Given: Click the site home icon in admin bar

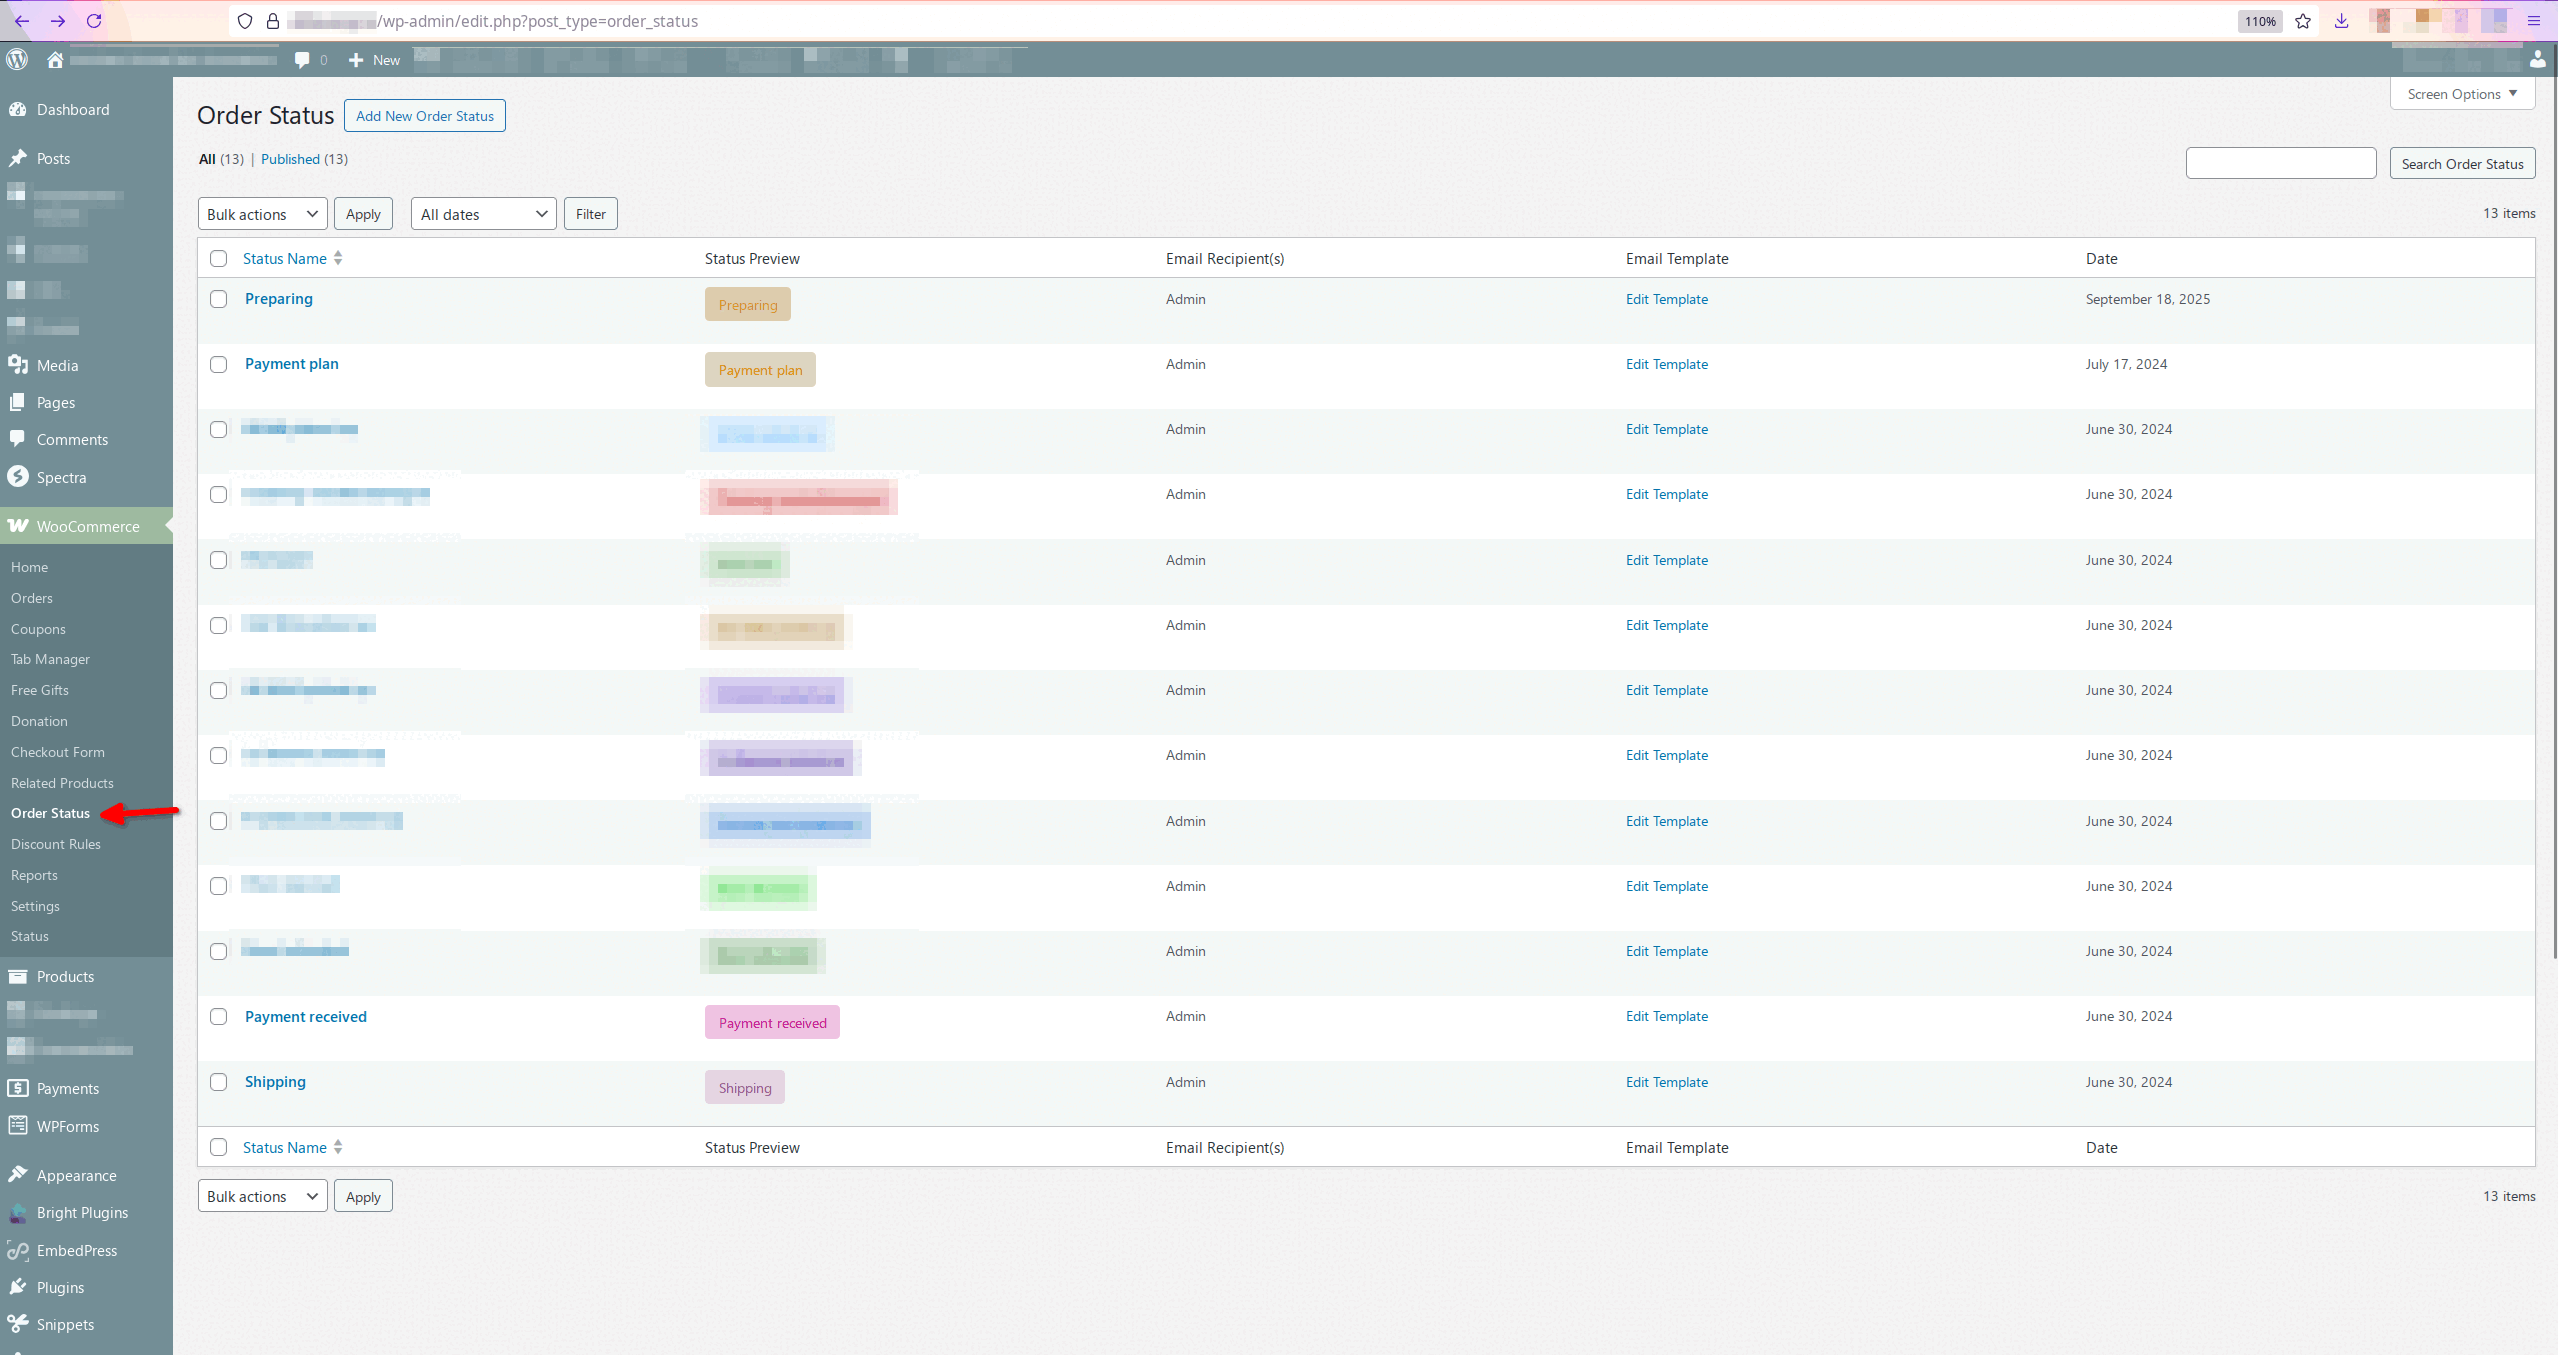Looking at the screenshot, I should [x=55, y=60].
